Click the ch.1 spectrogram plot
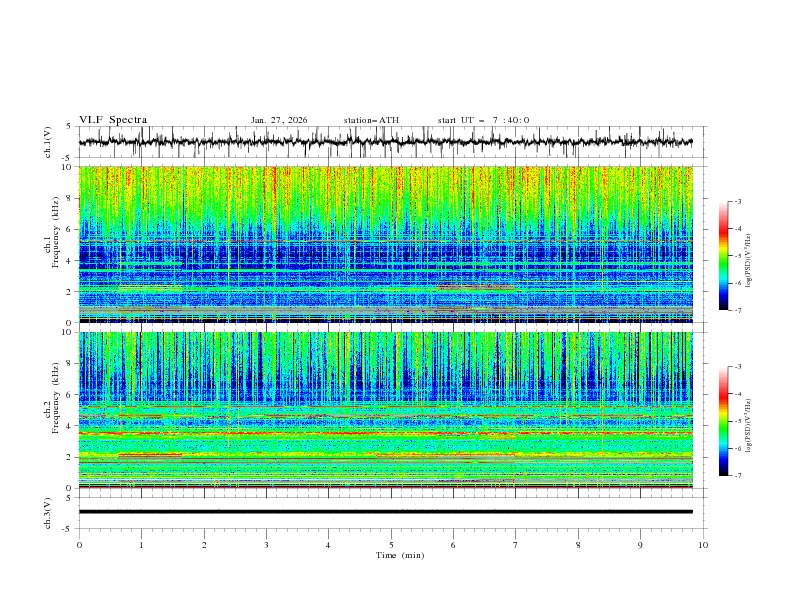Image resolution: width=792 pixels, height=612 pixels. (x=385, y=244)
